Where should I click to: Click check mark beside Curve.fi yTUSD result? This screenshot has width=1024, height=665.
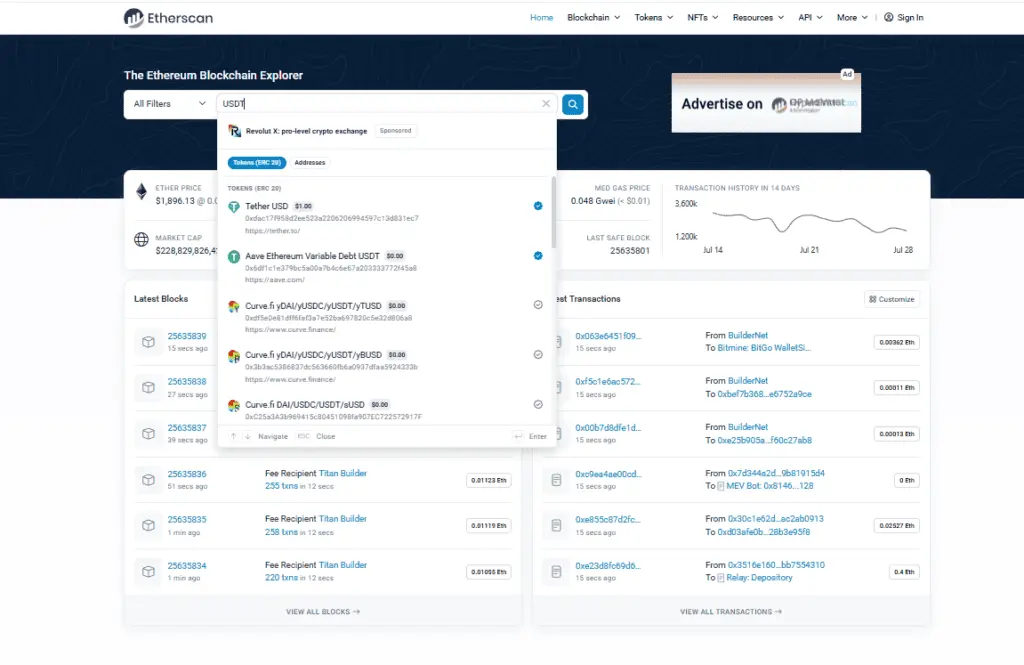point(538,305)
